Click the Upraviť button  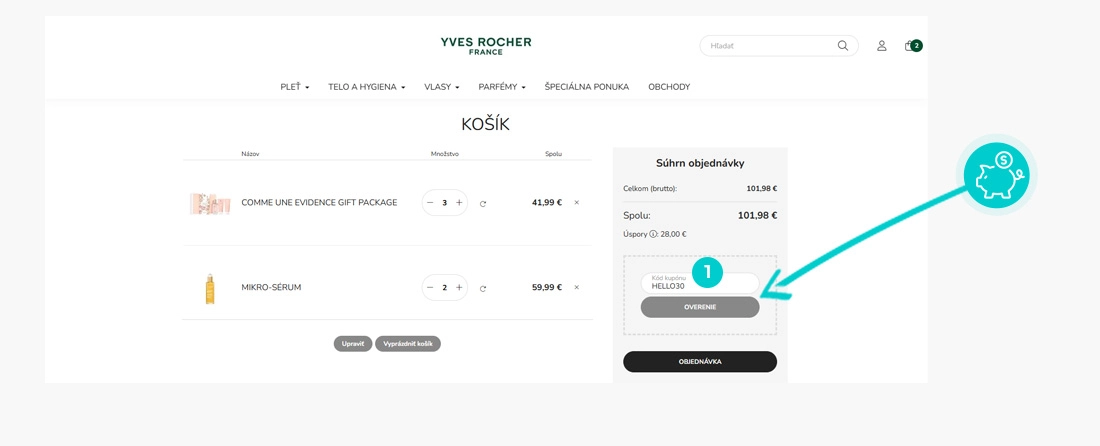[x=353, y=344]
